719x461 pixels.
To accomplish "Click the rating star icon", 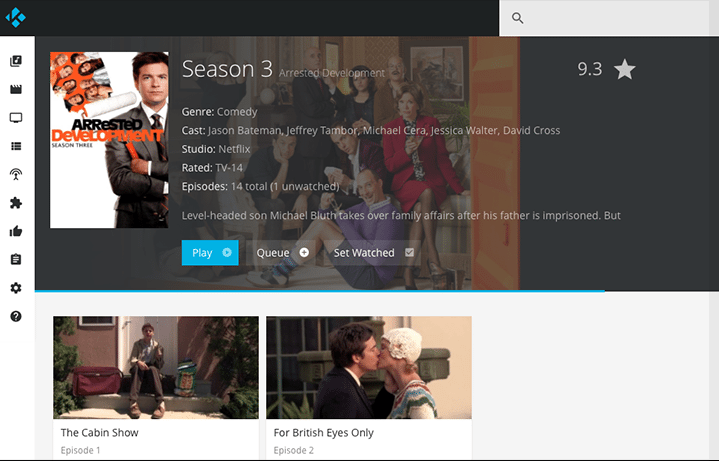I will (625, 70).
